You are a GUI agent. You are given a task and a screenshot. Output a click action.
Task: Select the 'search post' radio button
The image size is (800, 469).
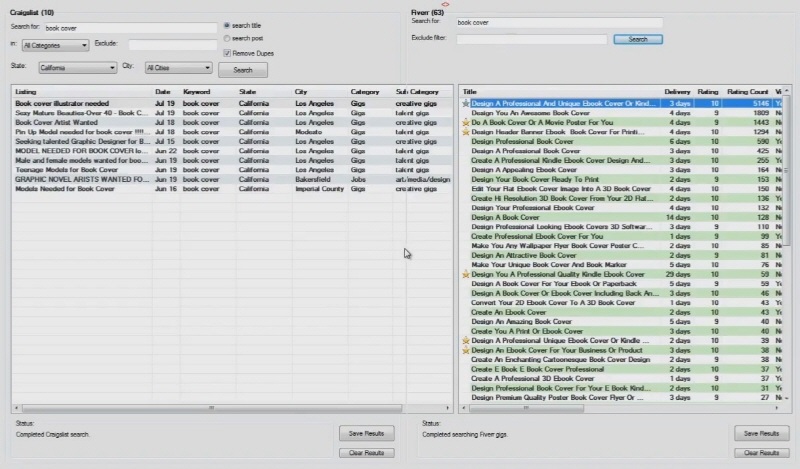pyautogui.click(x=227, y=38)
